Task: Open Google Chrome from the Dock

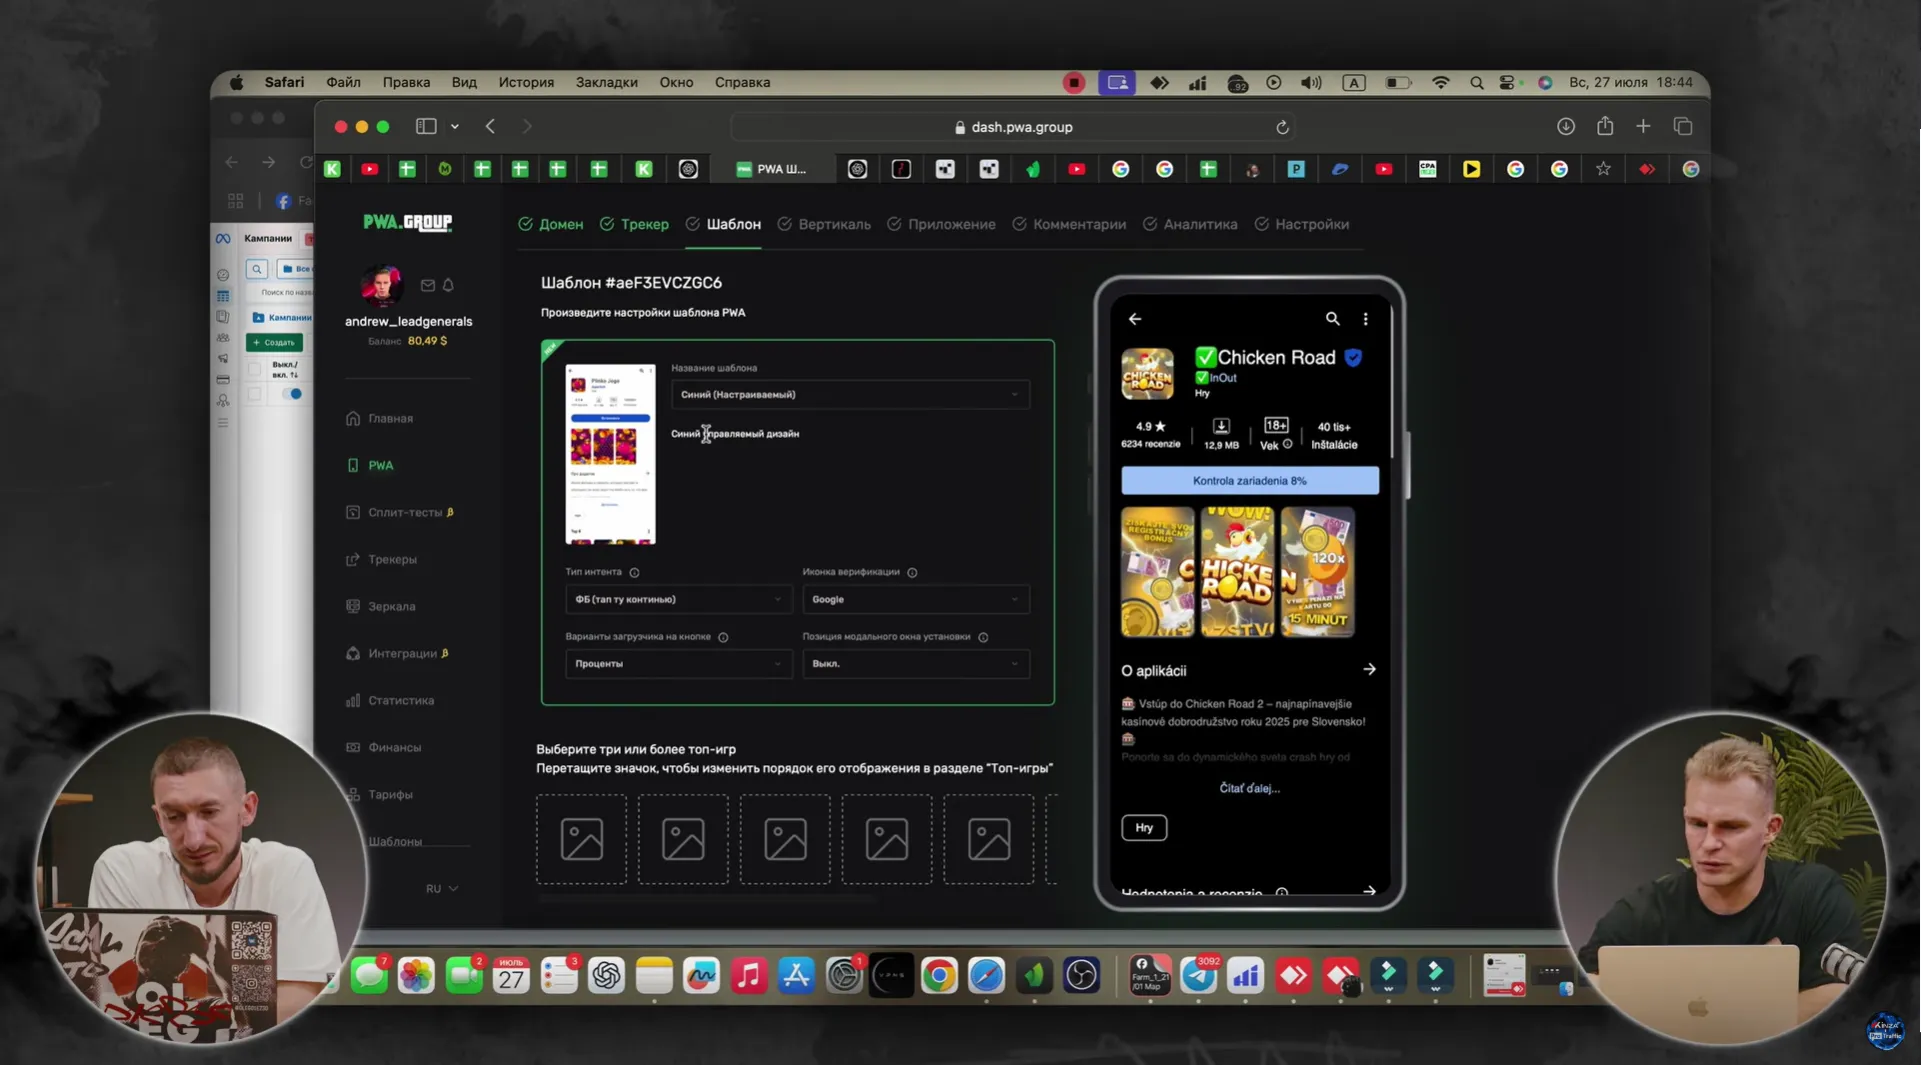Action: tap(939, 975)
